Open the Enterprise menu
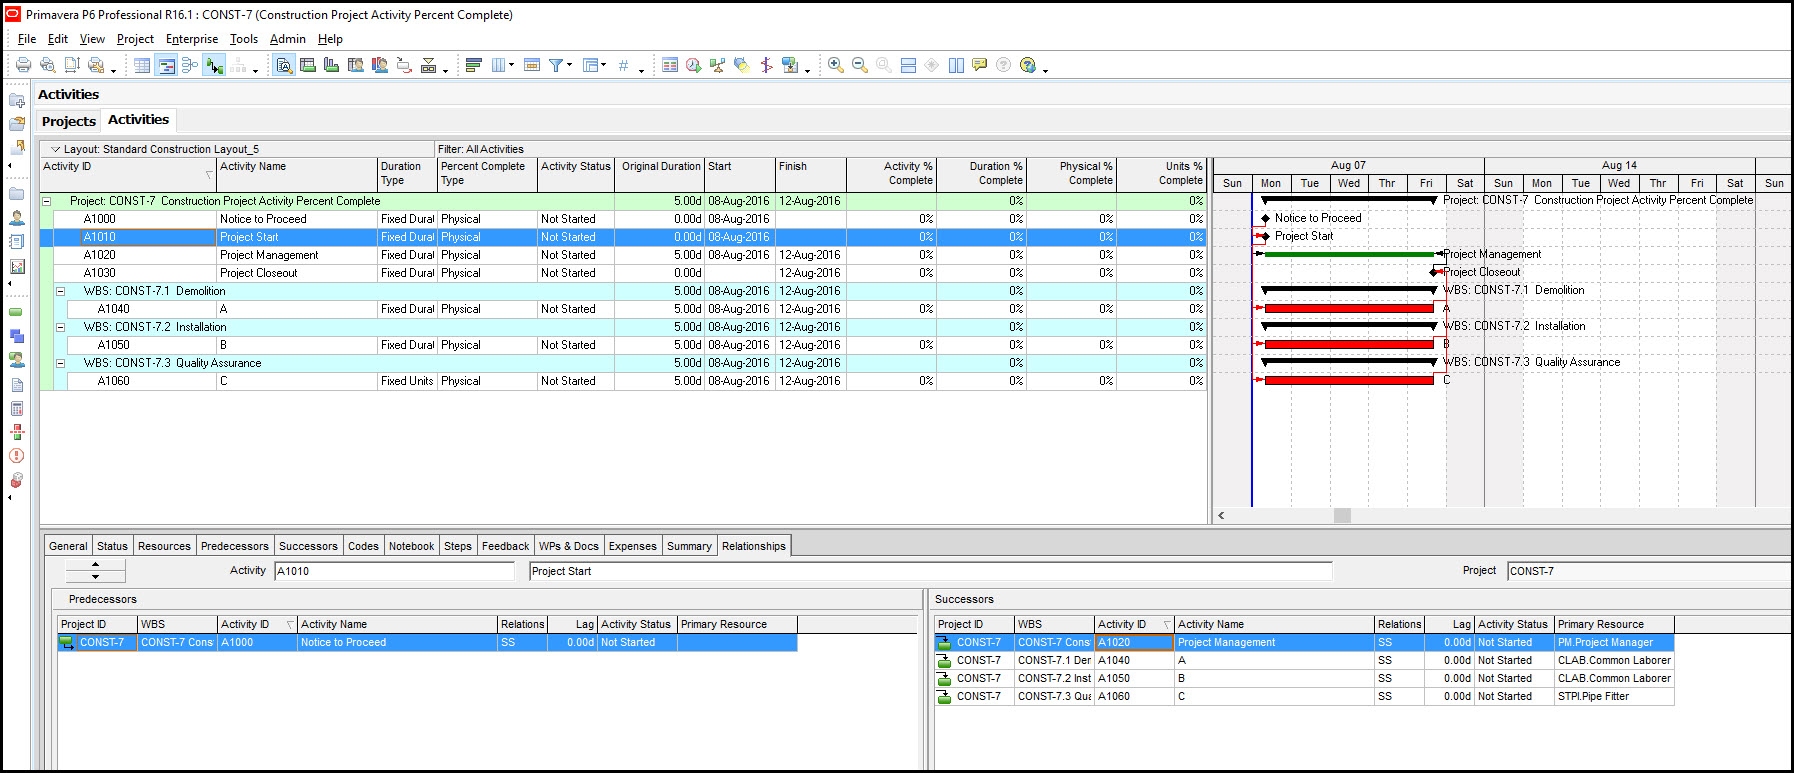Screen dimensions: 1794x773 [192, 39]
